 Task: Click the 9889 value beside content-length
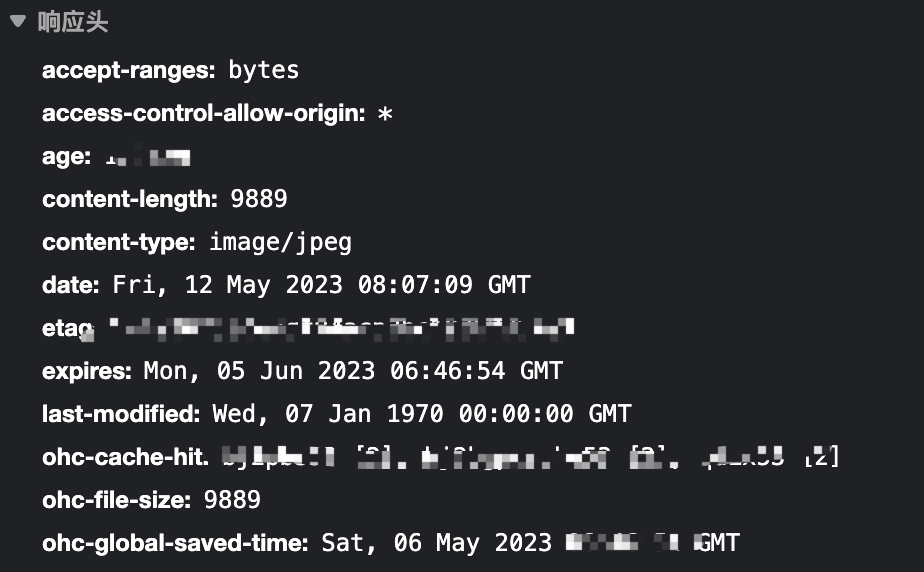(259, 199)
